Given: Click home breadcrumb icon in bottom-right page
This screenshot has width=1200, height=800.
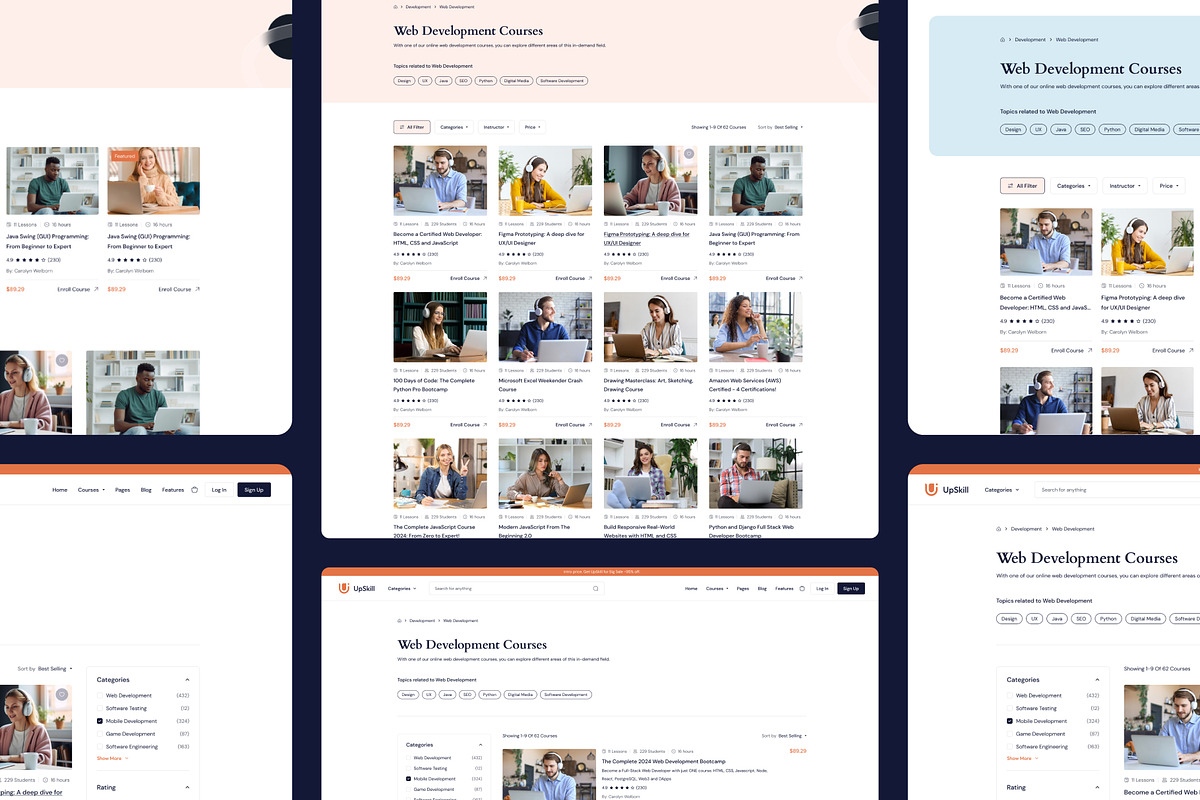Looking at the screenshot, I should click(1000, 529).
